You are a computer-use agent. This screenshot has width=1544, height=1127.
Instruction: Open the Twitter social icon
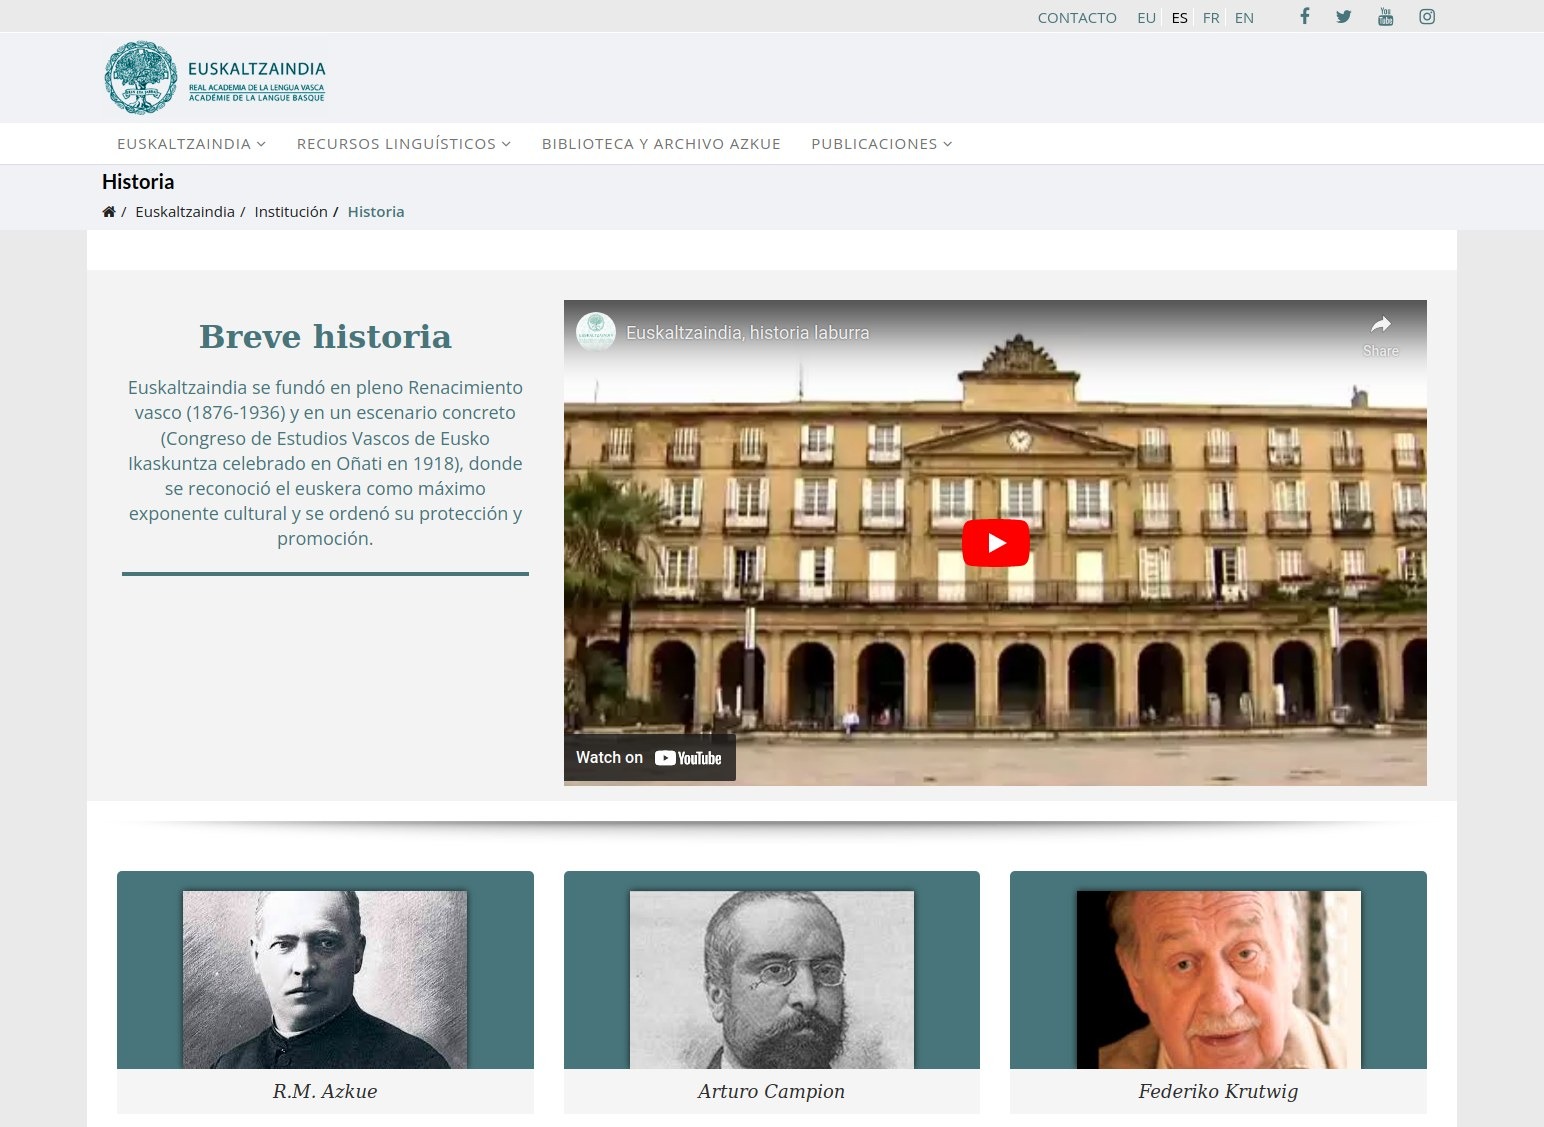click(x=1343, y=17)
